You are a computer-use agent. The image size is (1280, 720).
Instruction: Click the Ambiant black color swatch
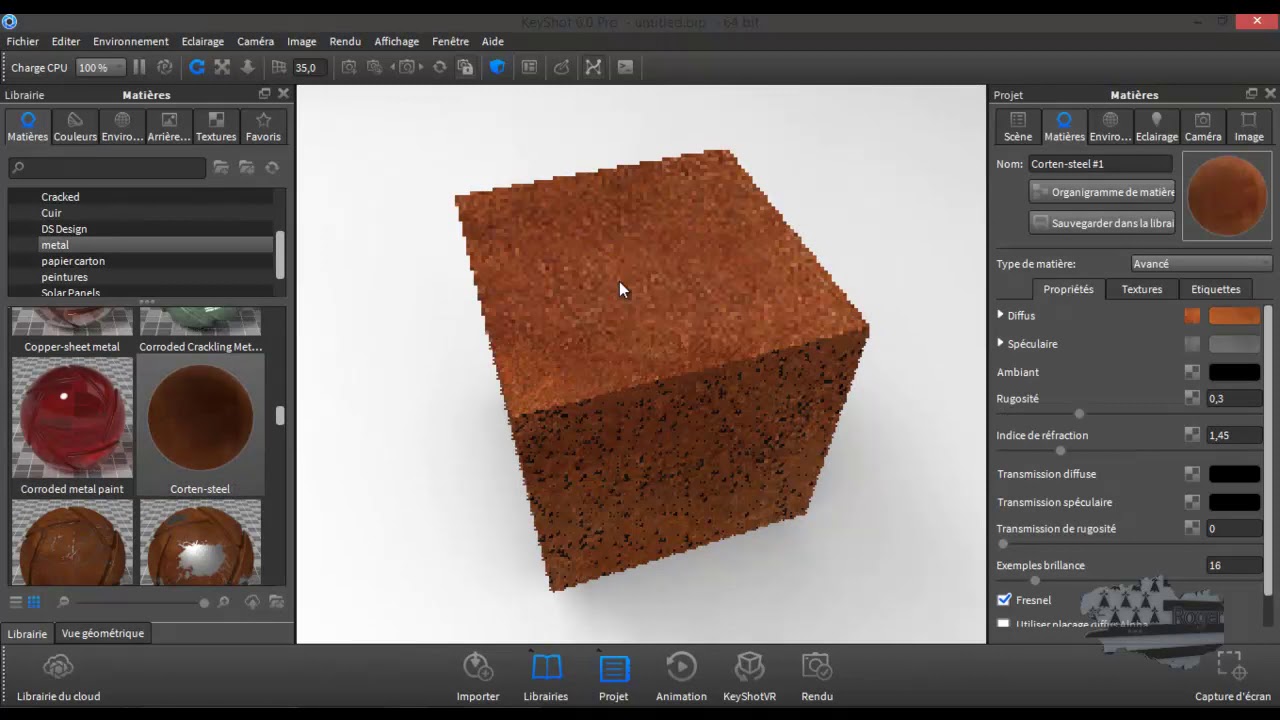click(1235, 372)
